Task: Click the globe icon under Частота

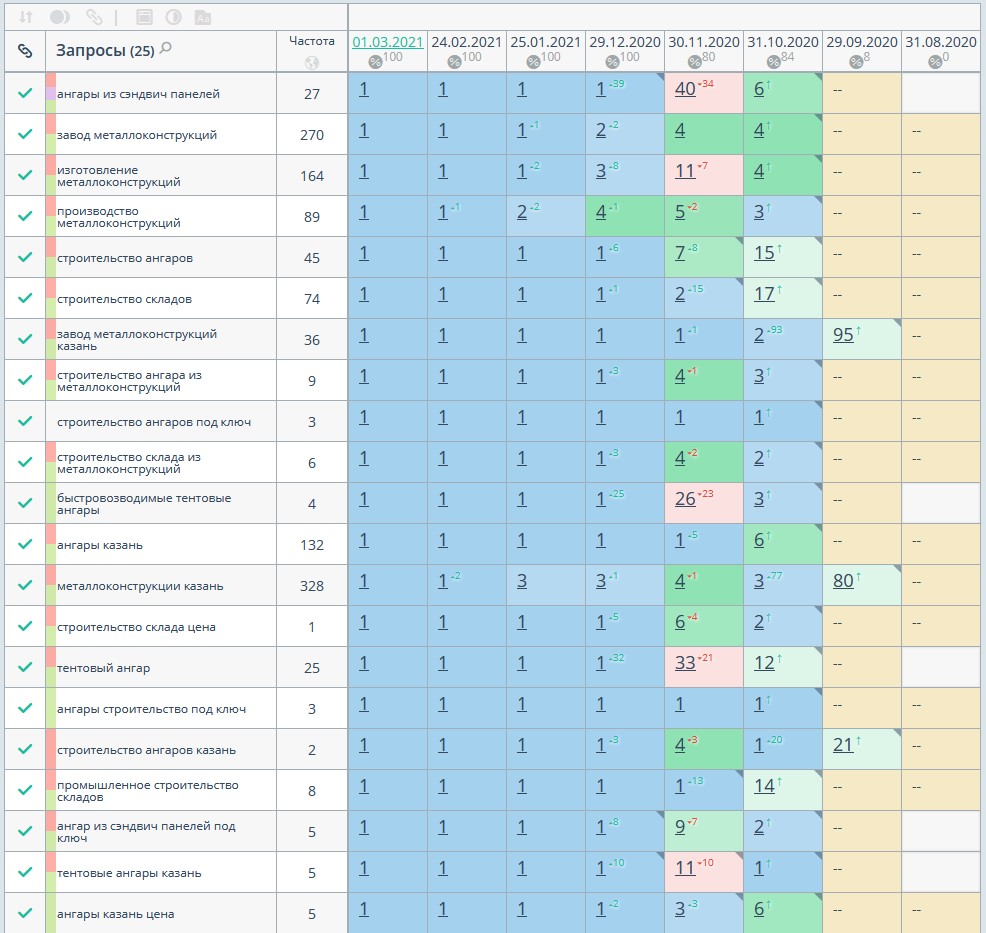Action: [x=312, y=62]
